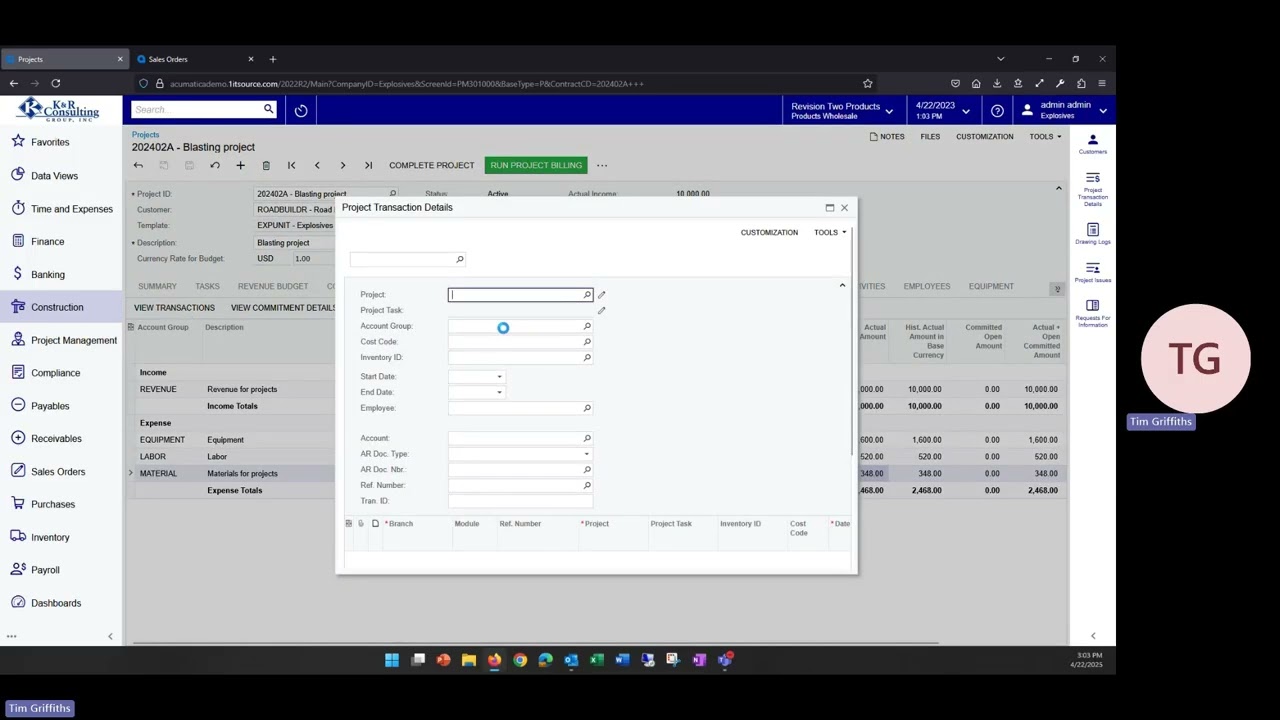Open dialog CUSTOMIZATION menu
The image size is (1280, 720).
(769, 232)
